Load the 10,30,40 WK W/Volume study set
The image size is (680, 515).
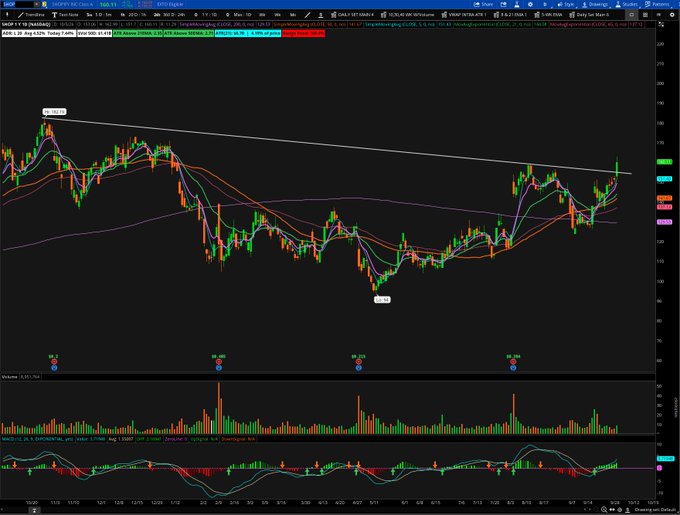pos(408,15)
